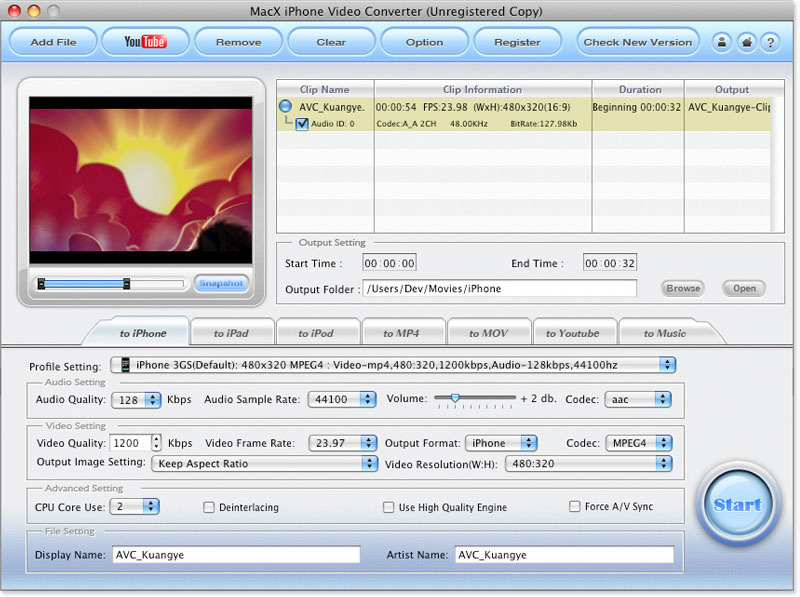
Task: Click the Video Quality stepper arrows
Action: click(156, 443)
